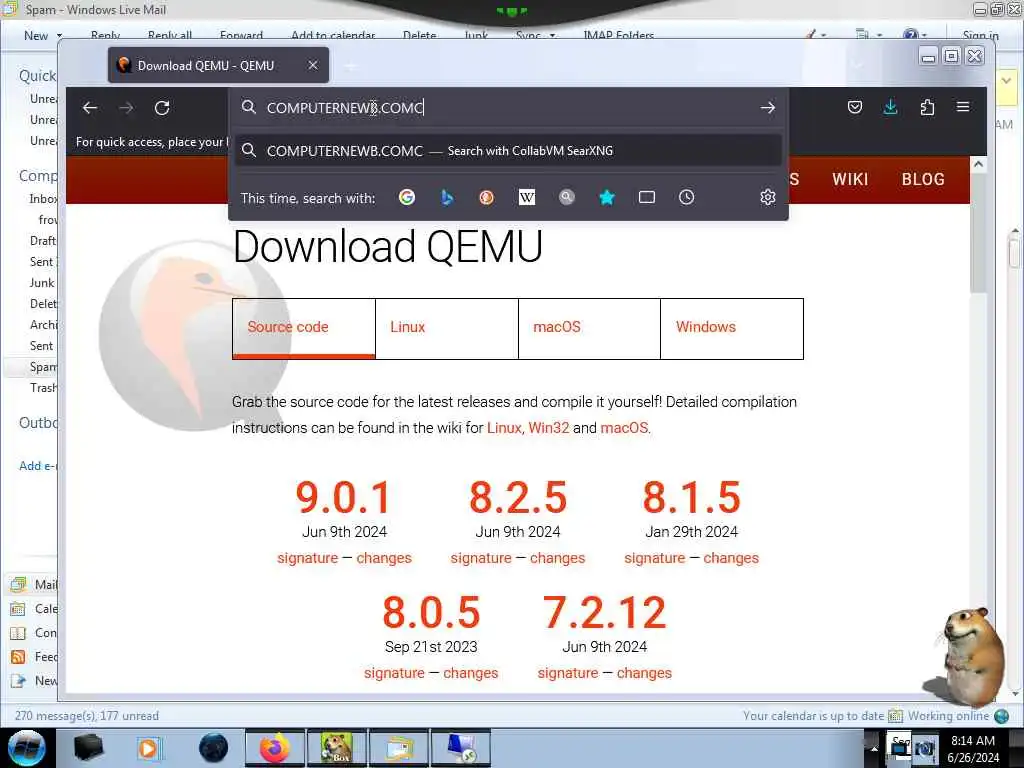Download QEMU version 7.2.12

[x=604, y=613]
